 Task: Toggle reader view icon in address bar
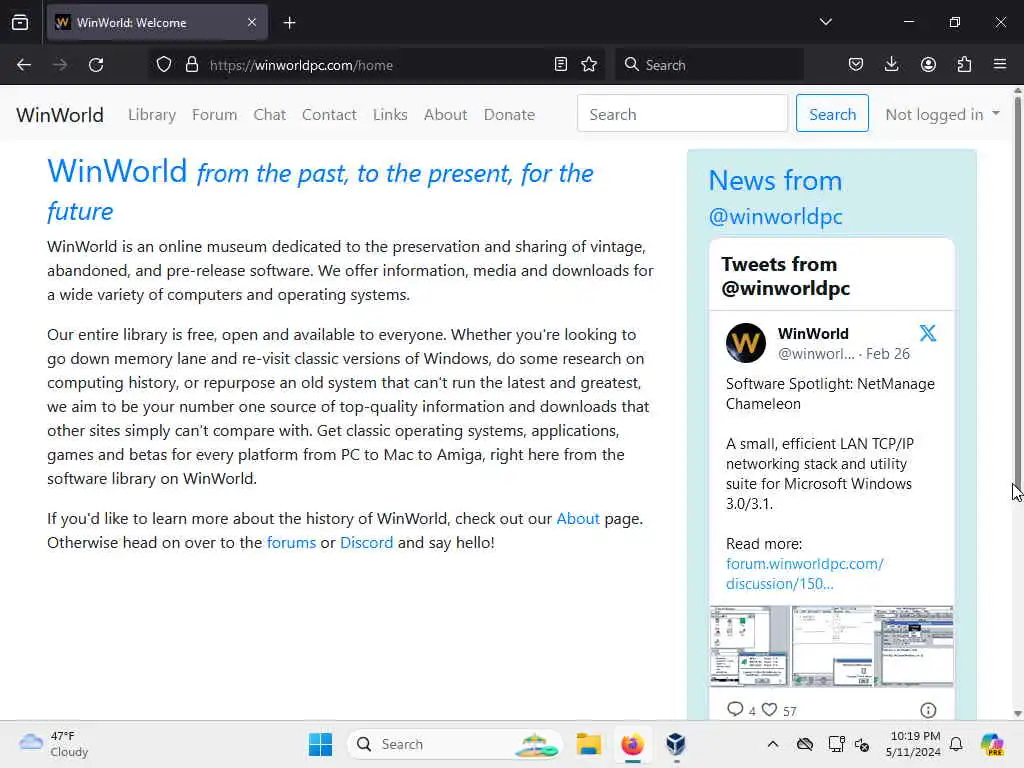(560, 65)
